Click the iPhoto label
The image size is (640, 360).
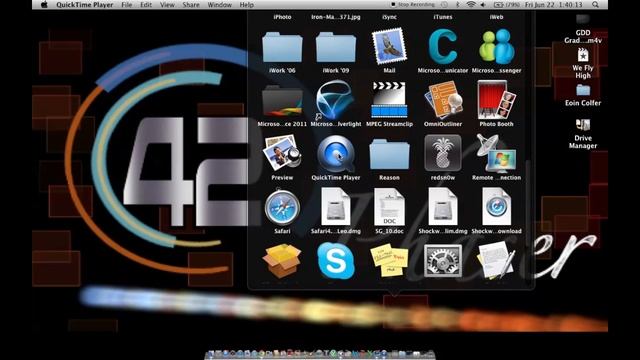tap(282, 17)
